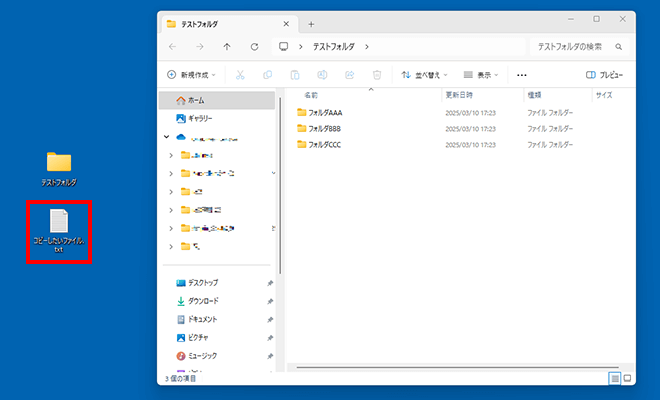Image resolution: width=660 pixels, height=400 pixels.
Task: Click the OneDrive cloud icon in navigation pane
Action: click(181, 137)
